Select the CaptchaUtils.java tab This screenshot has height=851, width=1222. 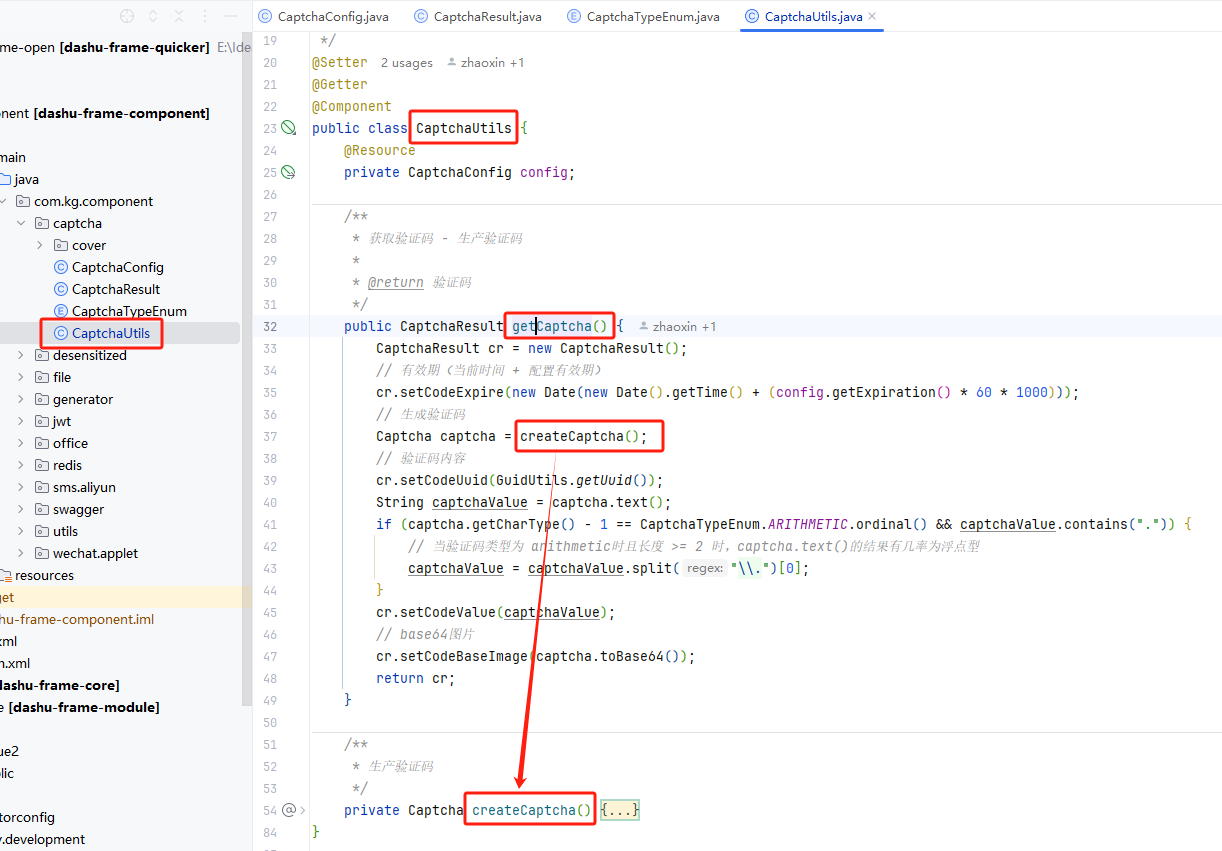click(812, 16)
